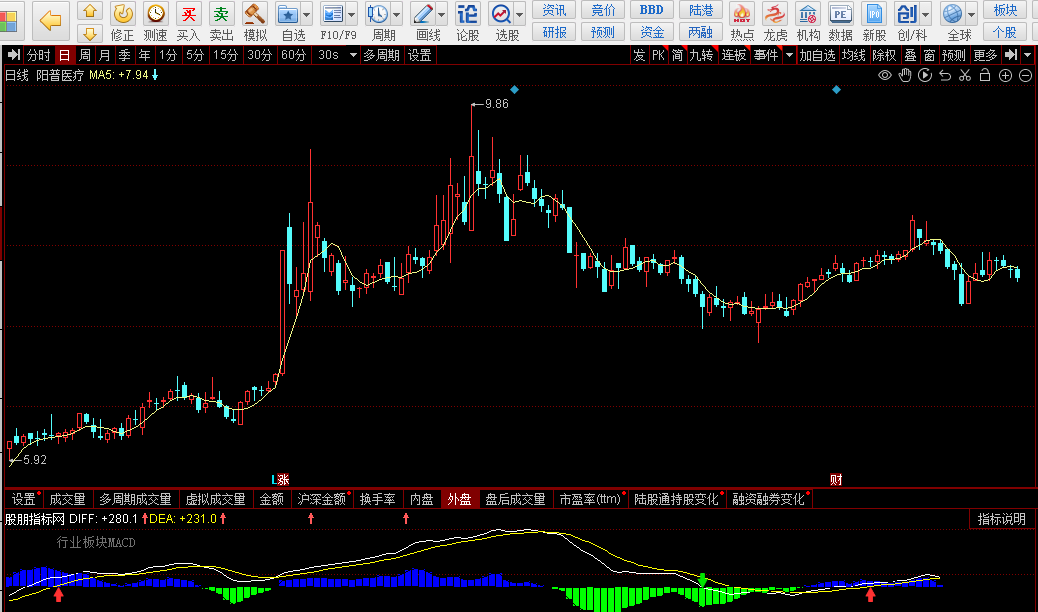Screen dimensions: 1038x612
Task: Expand the 自选 dropdown arrow
Action: coord(307,14)
